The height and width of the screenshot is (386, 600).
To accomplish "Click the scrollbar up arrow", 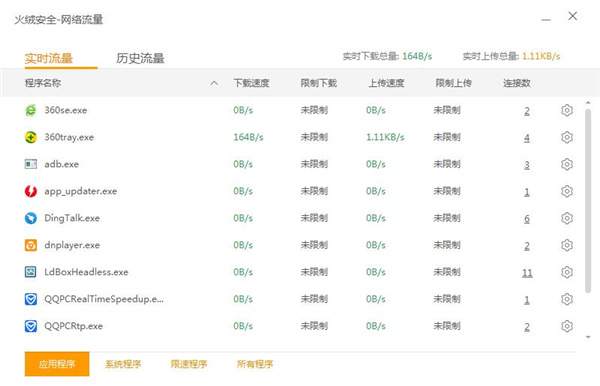I will [588, 103].
